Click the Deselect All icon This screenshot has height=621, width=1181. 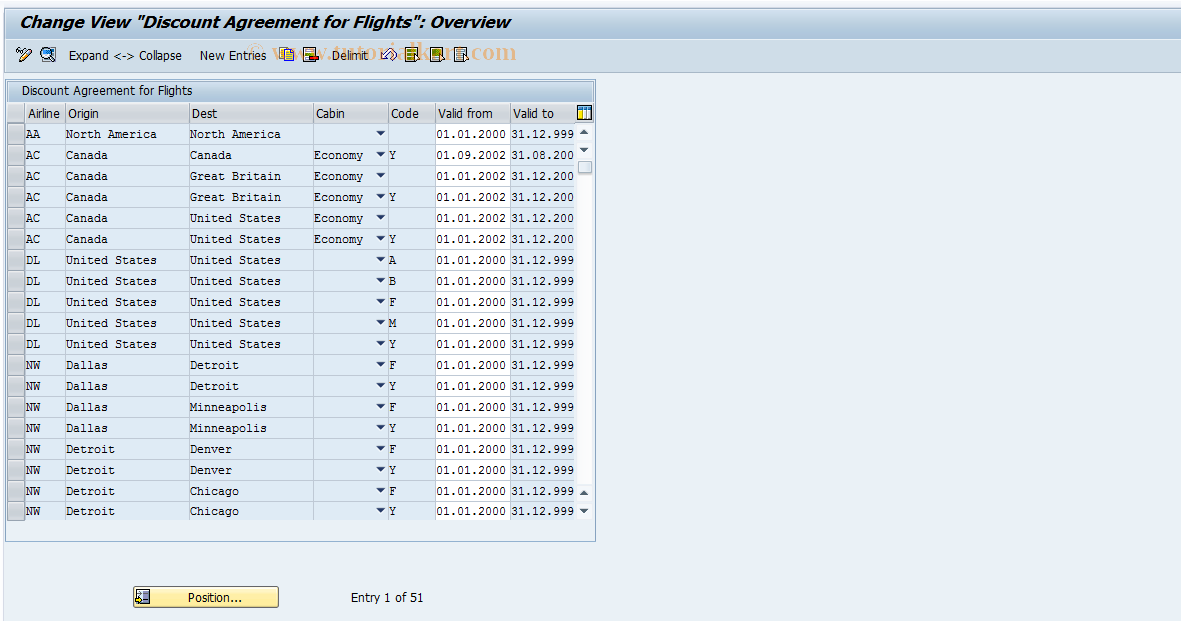(461, 55)
